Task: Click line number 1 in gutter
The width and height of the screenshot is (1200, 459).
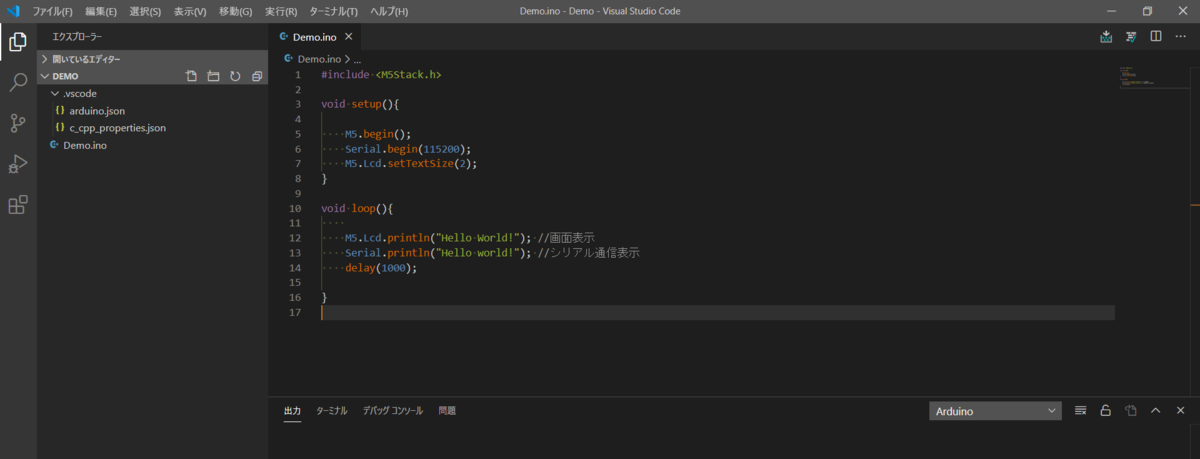Action: click(x=298, y=75)
